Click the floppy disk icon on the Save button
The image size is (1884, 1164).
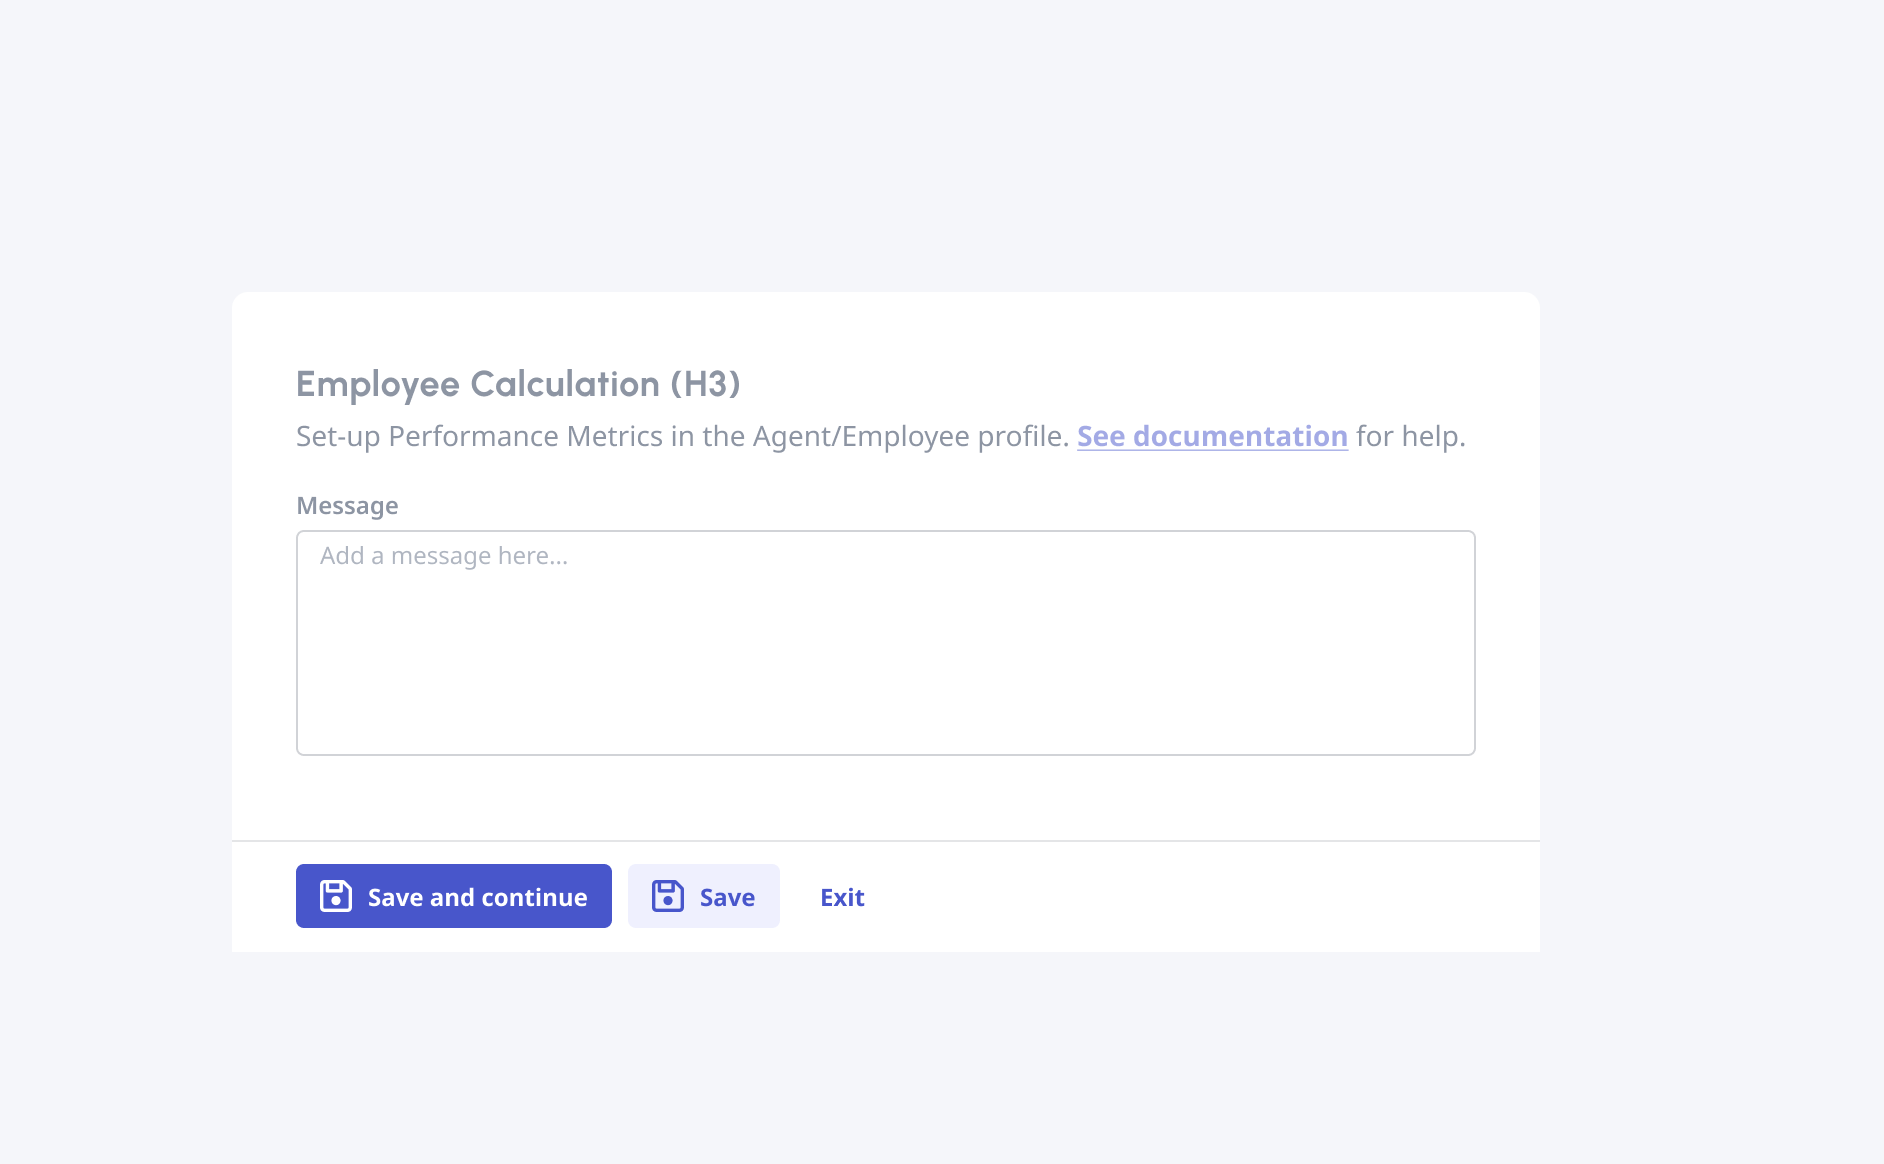click(x=668, y=896)
